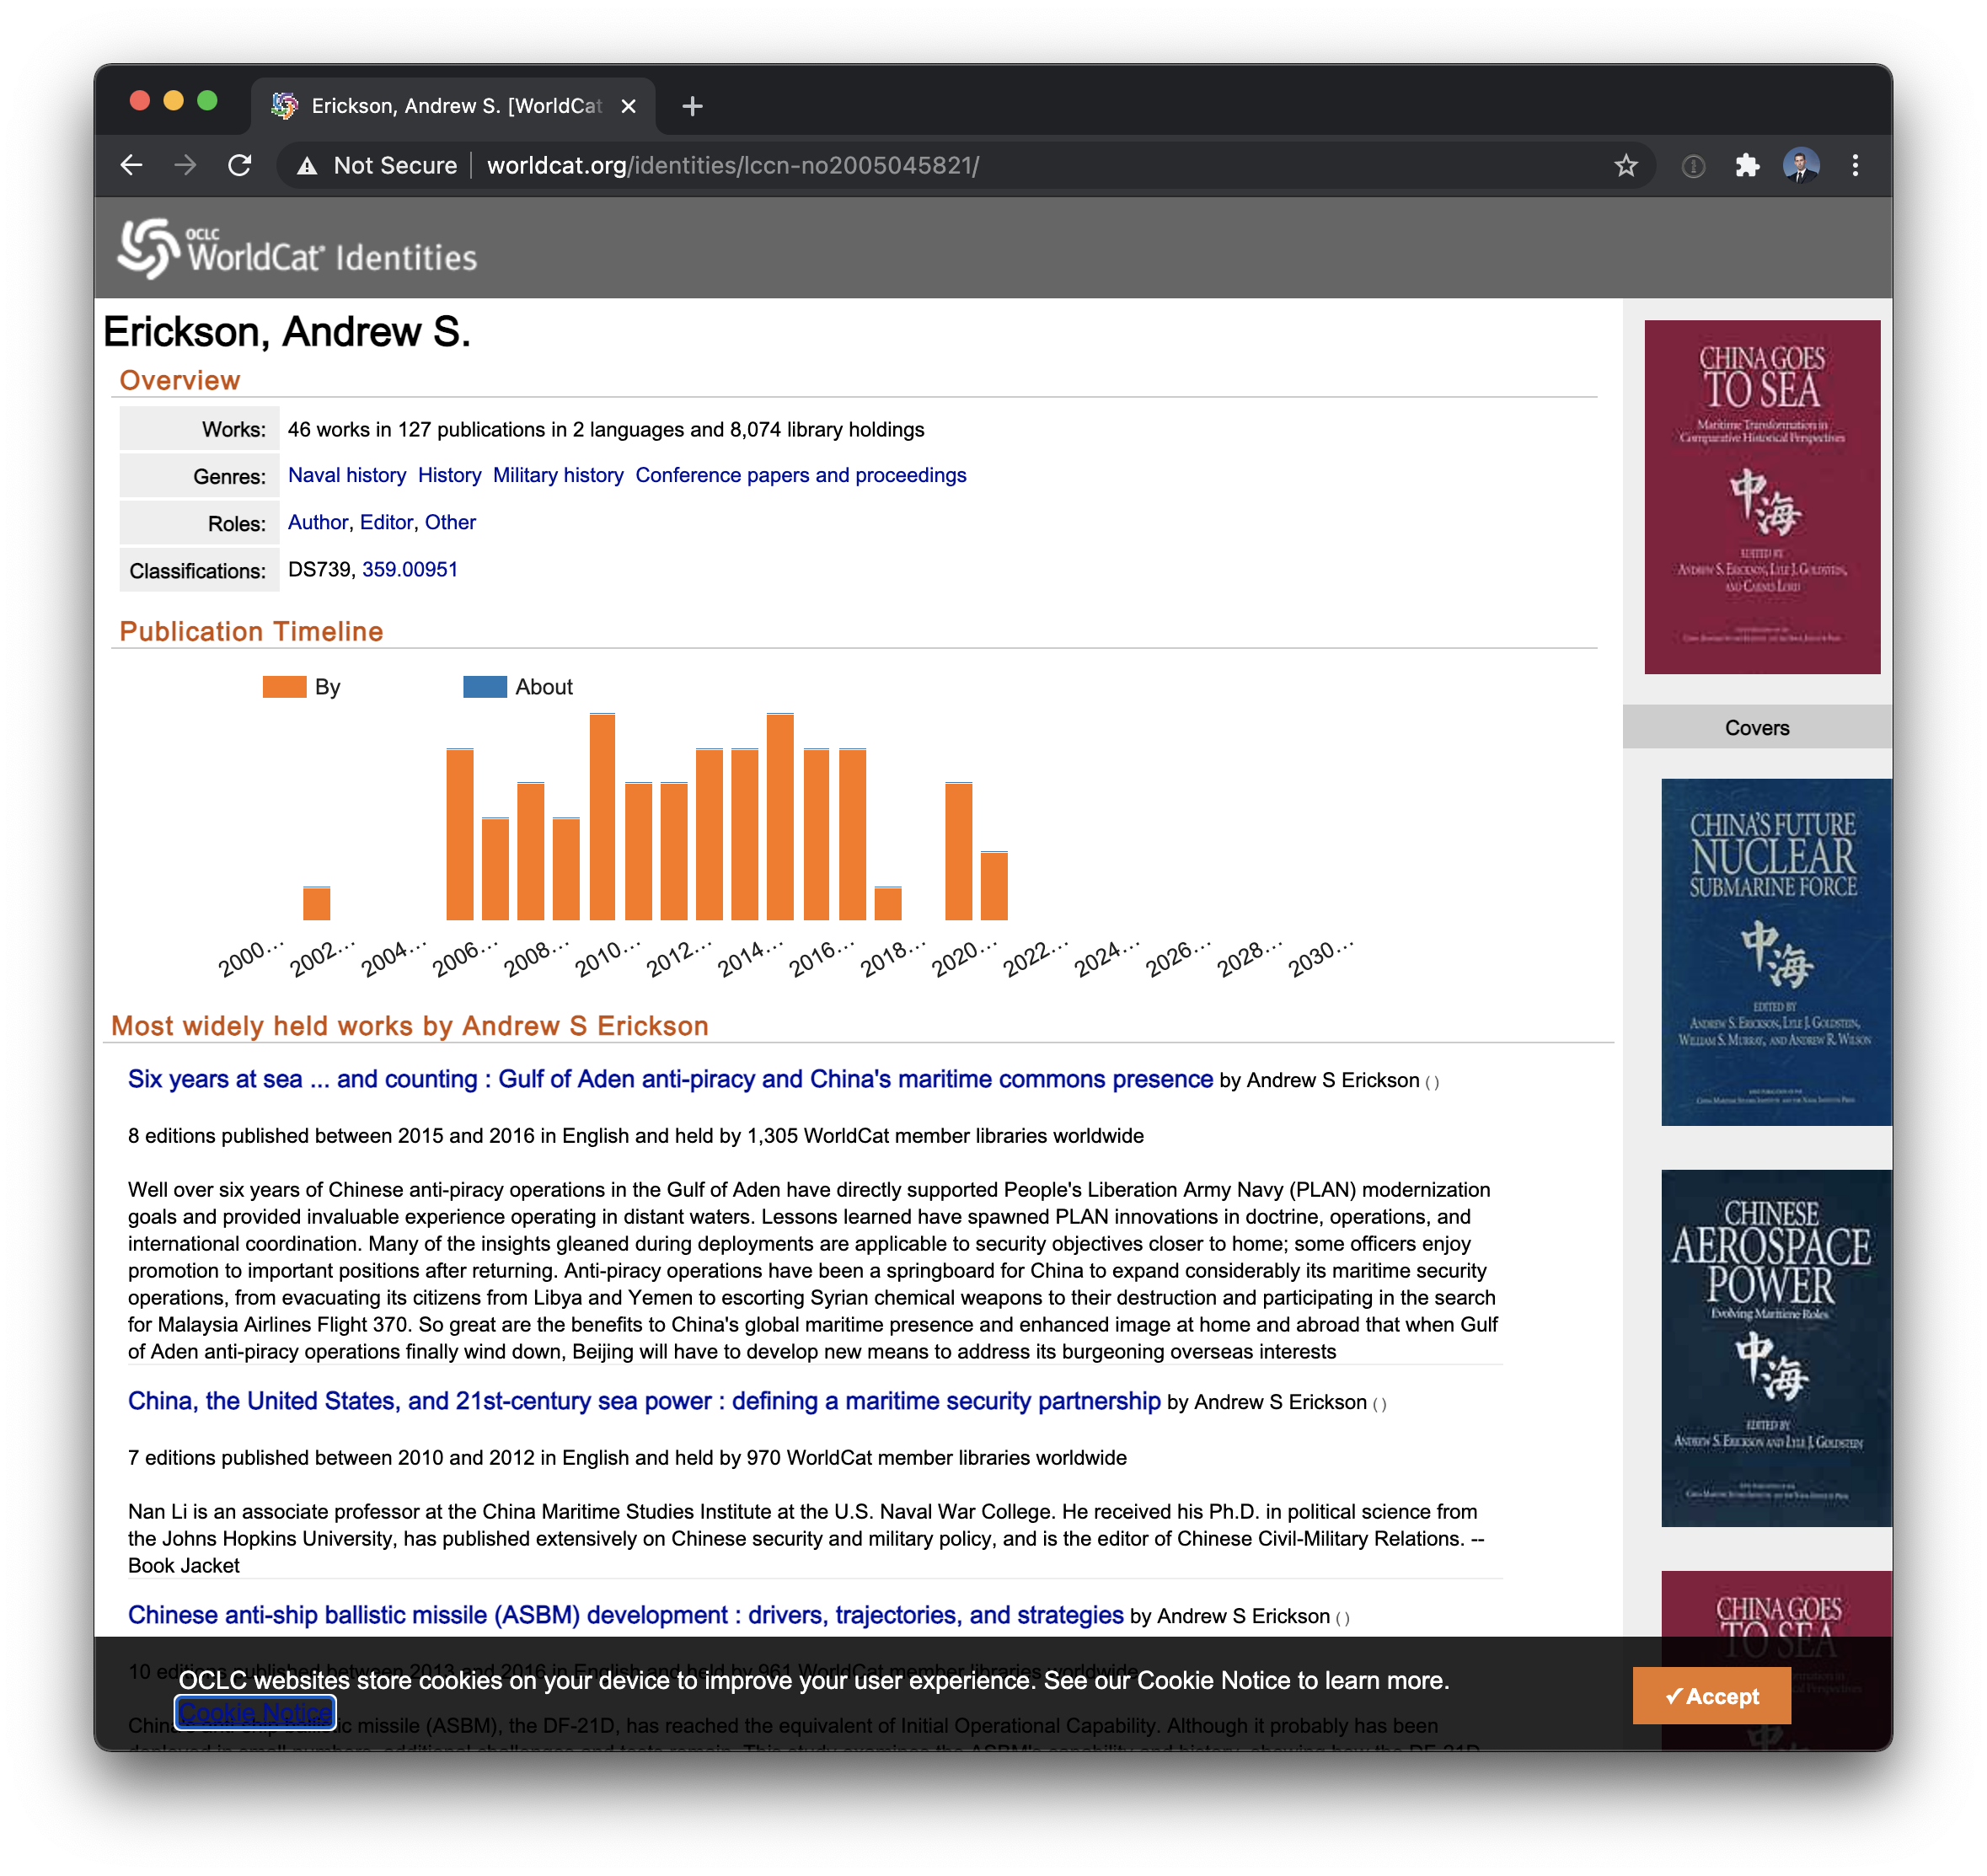Click the 2020 timeline axis label
The height and width of the screenshot is (1876, 1987).
964,957
